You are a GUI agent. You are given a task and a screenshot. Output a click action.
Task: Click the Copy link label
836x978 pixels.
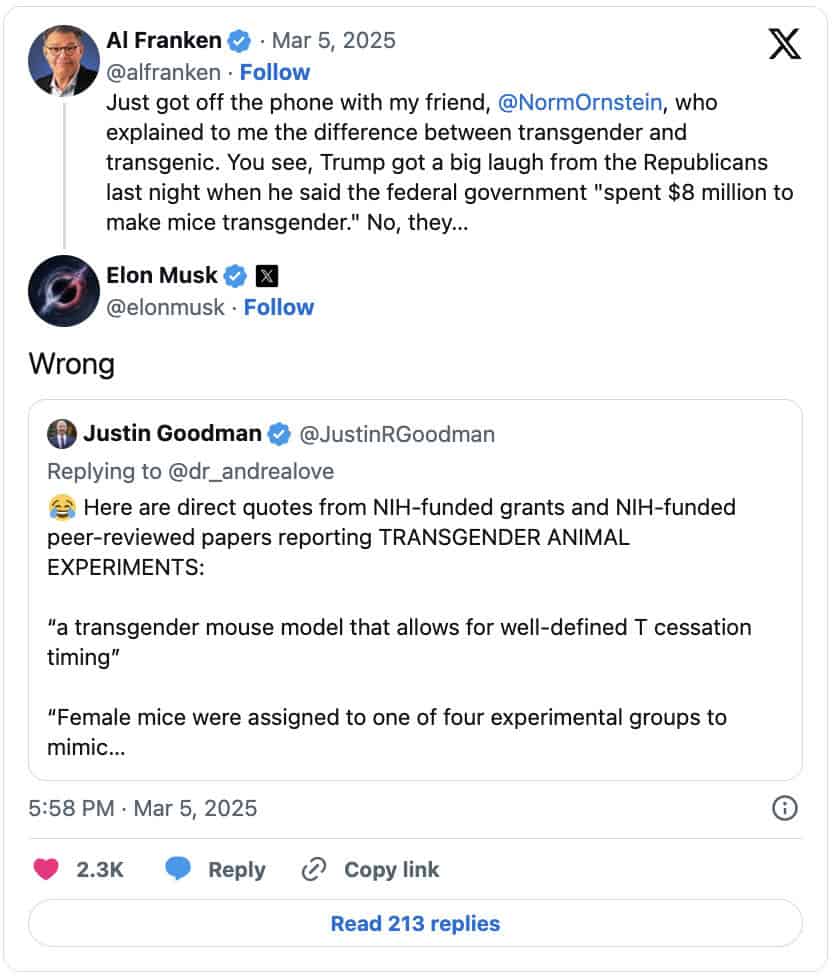[x=391, y=870]
